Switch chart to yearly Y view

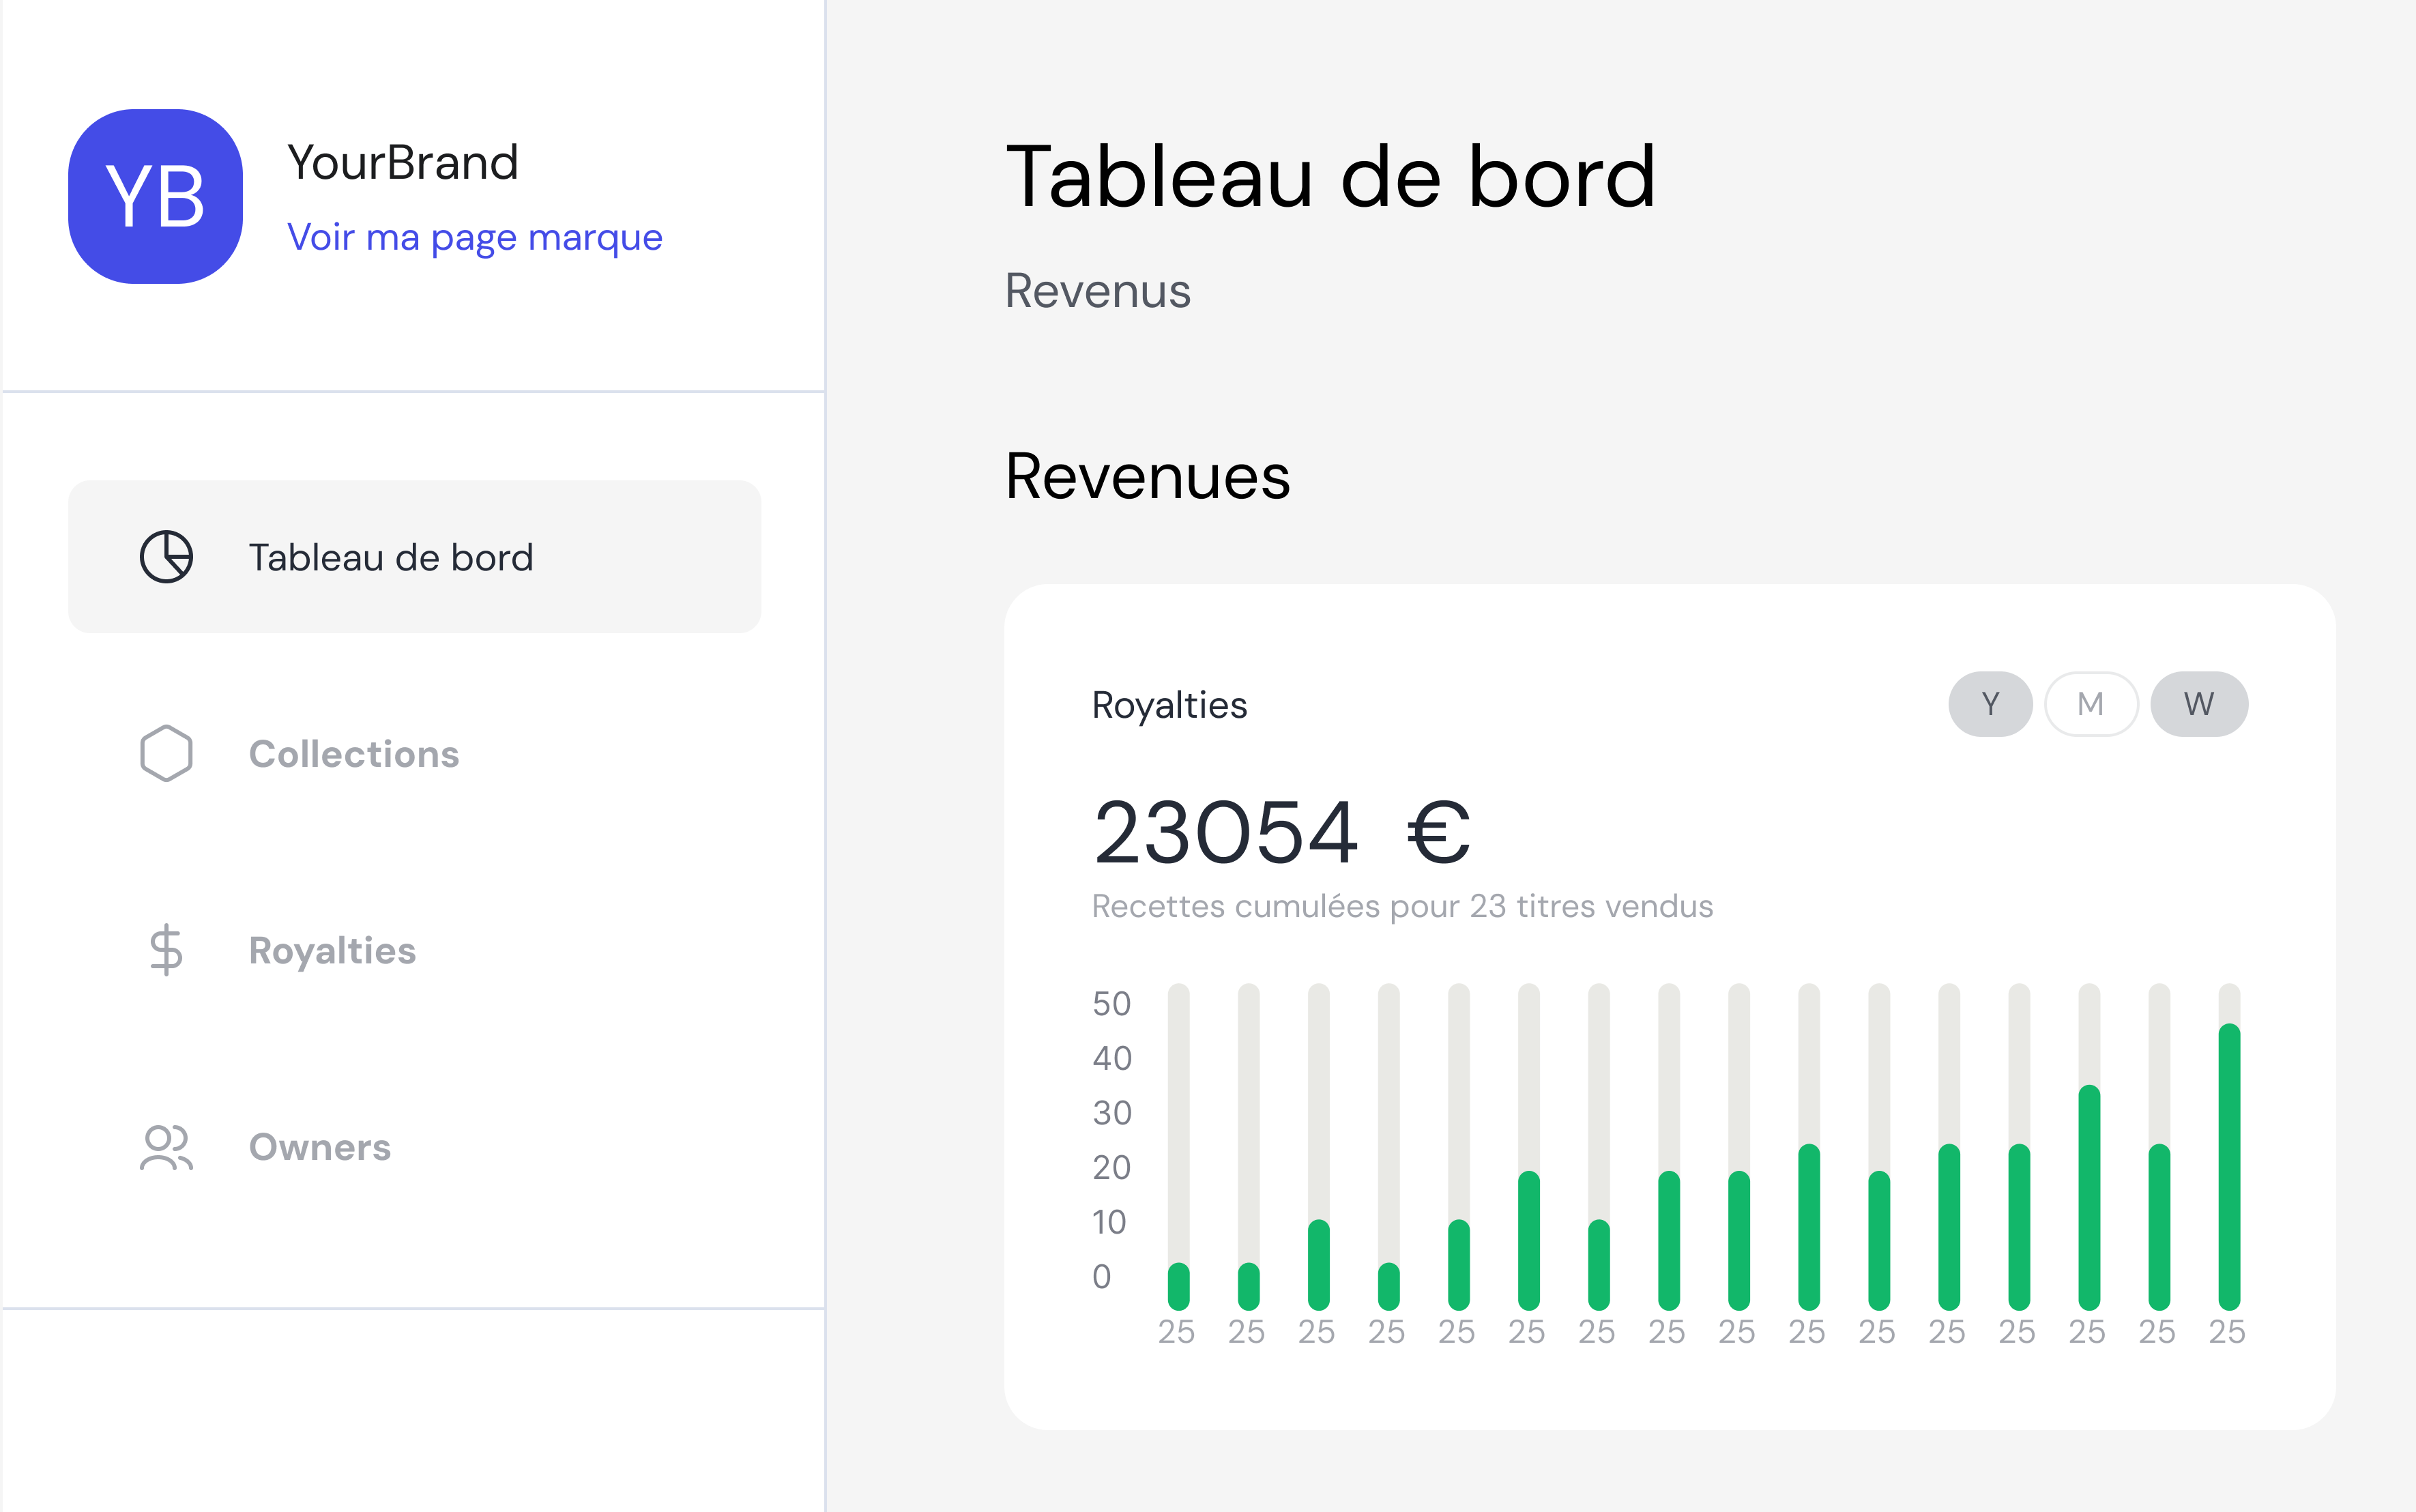pos(1990,704)
